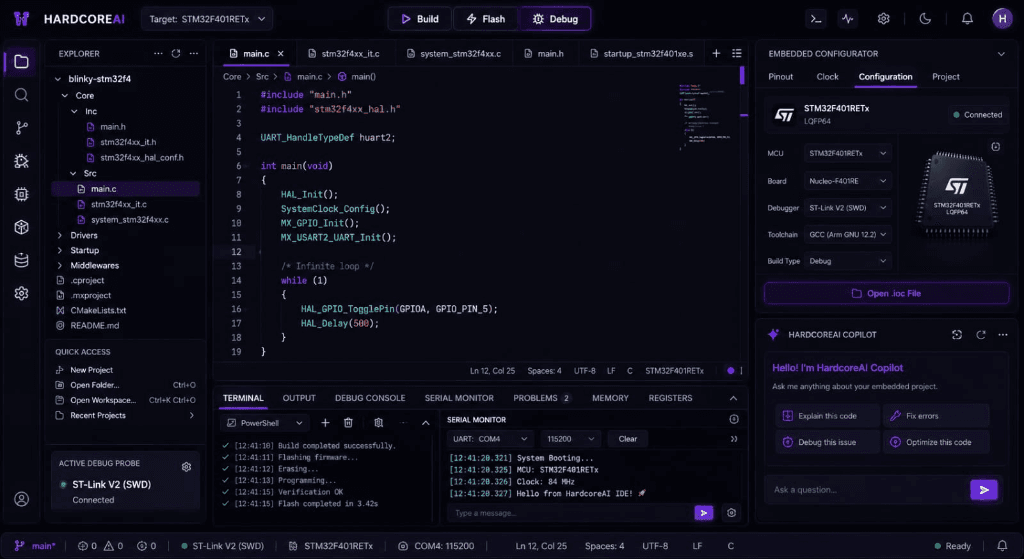This screenshot has height=559, width=1024.
Task: Open the database stack view in the activity bar
Action: point(22,261)
